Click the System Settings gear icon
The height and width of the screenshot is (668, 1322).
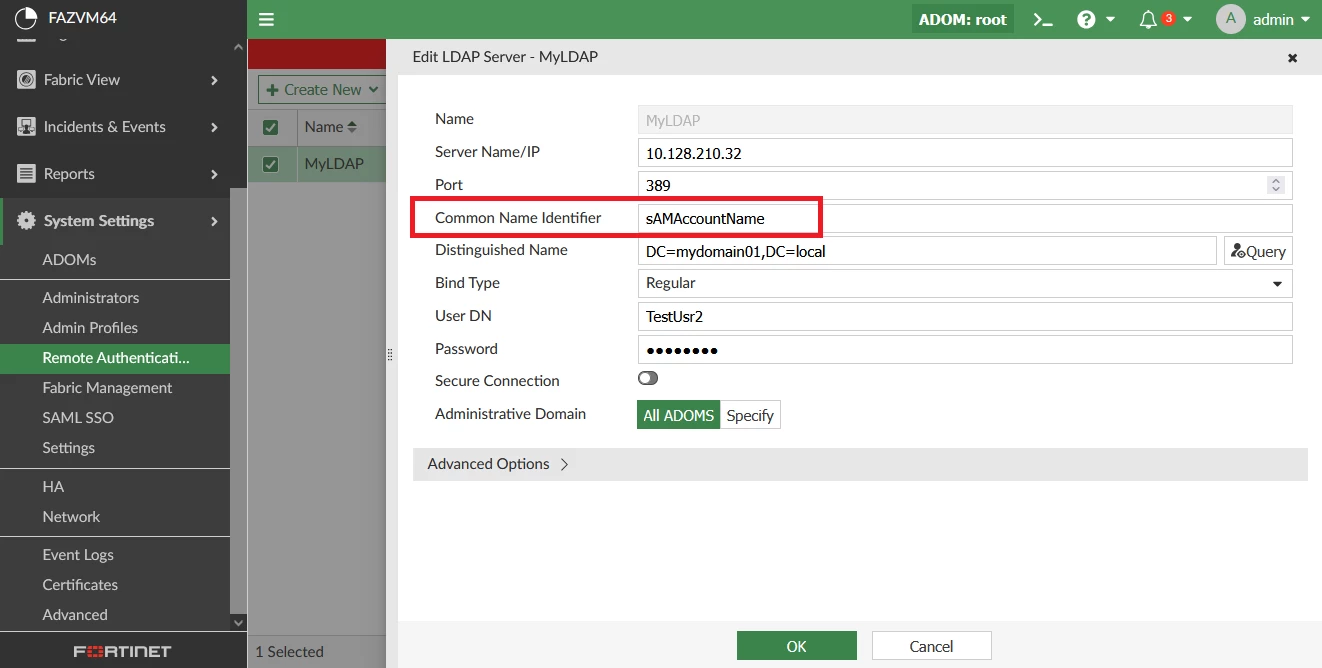26,221
